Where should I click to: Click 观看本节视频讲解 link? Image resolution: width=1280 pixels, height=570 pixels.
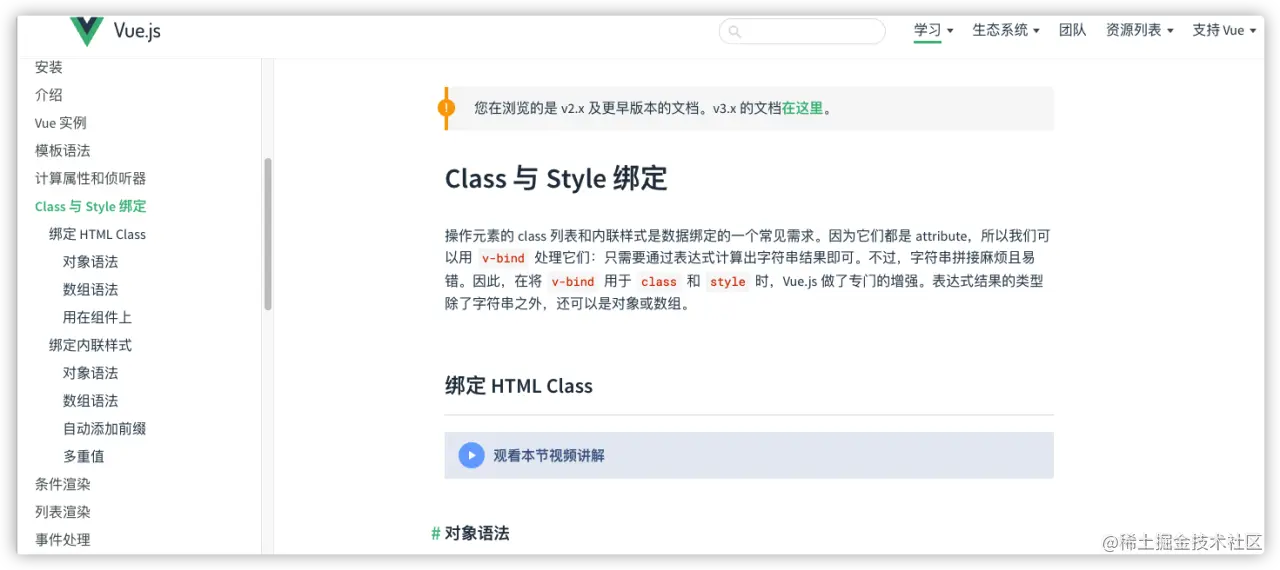point(549,455)
